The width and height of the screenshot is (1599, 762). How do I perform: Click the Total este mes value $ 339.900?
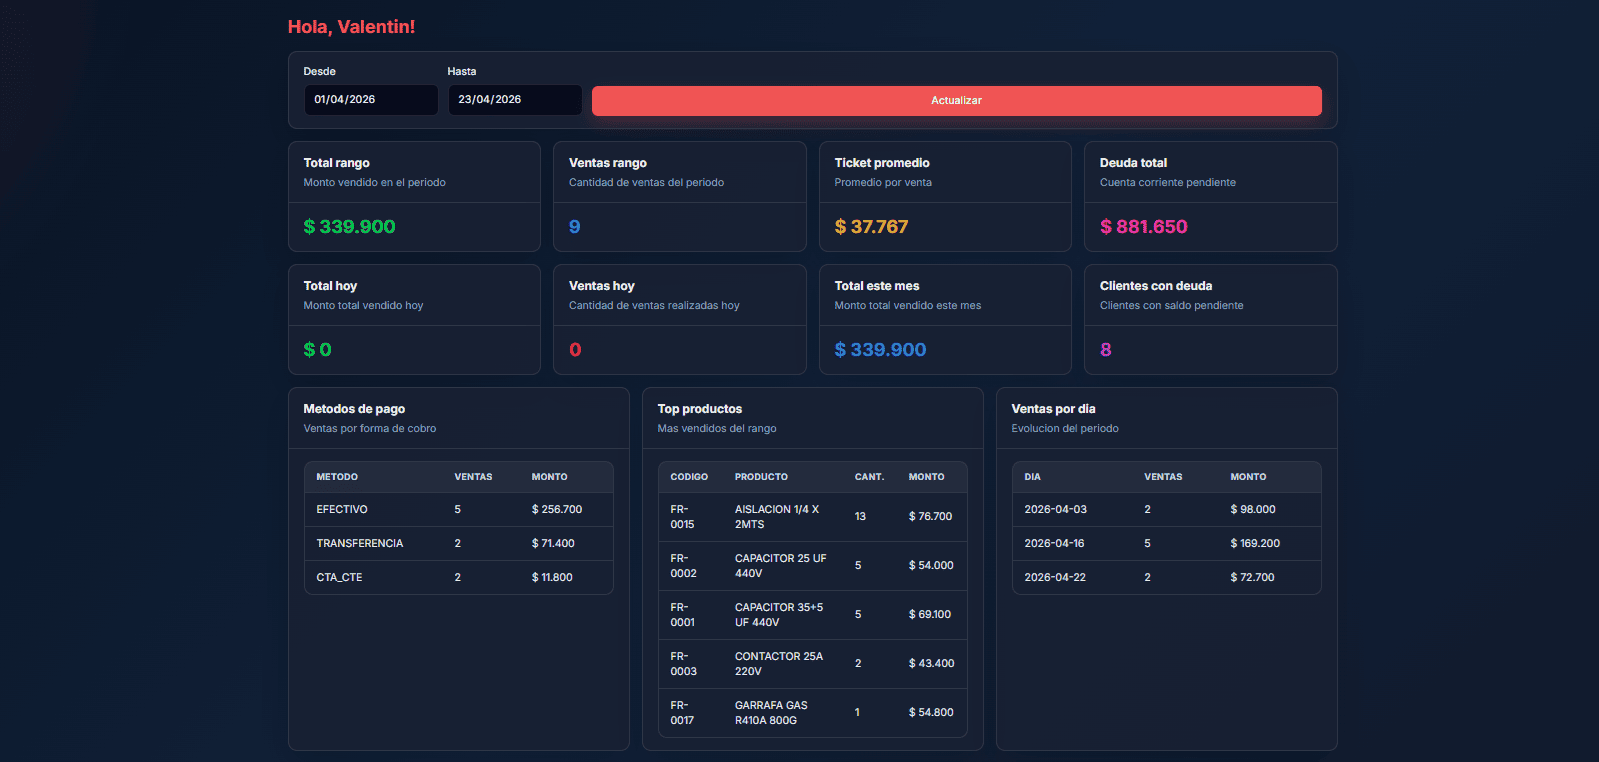(x=881, y=350)
